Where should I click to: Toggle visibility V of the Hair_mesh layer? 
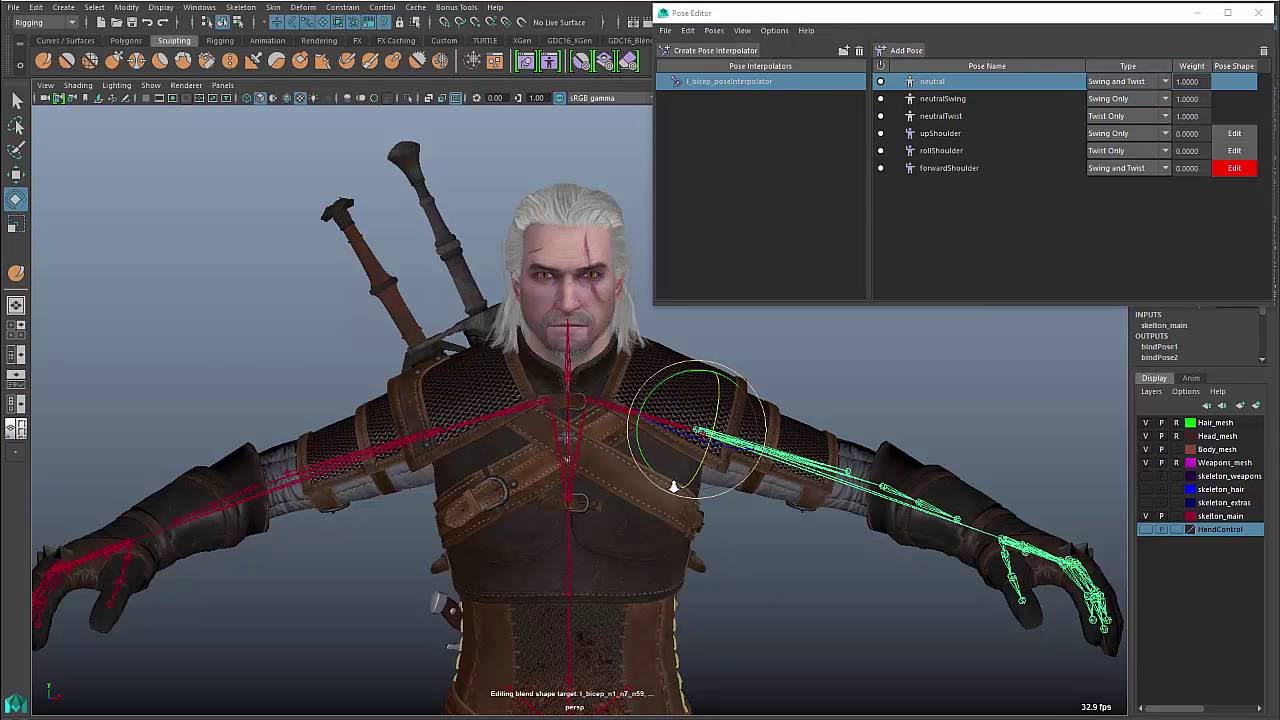(x=1146, y=423)
